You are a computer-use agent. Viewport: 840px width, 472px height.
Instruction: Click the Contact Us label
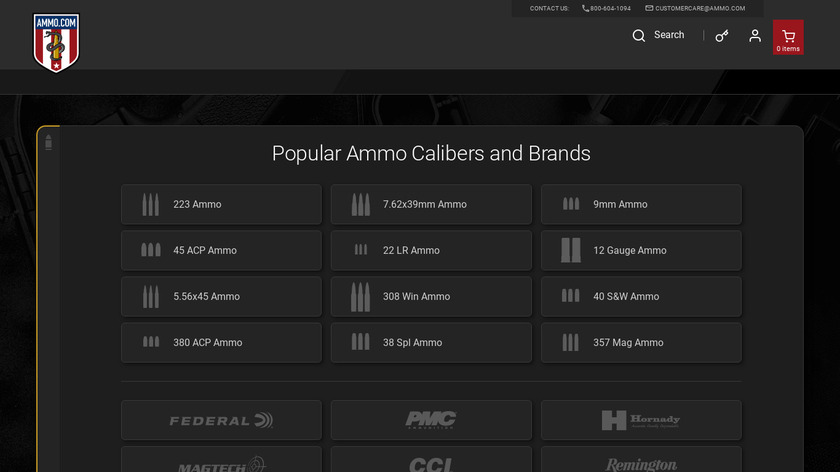point(549,9)
